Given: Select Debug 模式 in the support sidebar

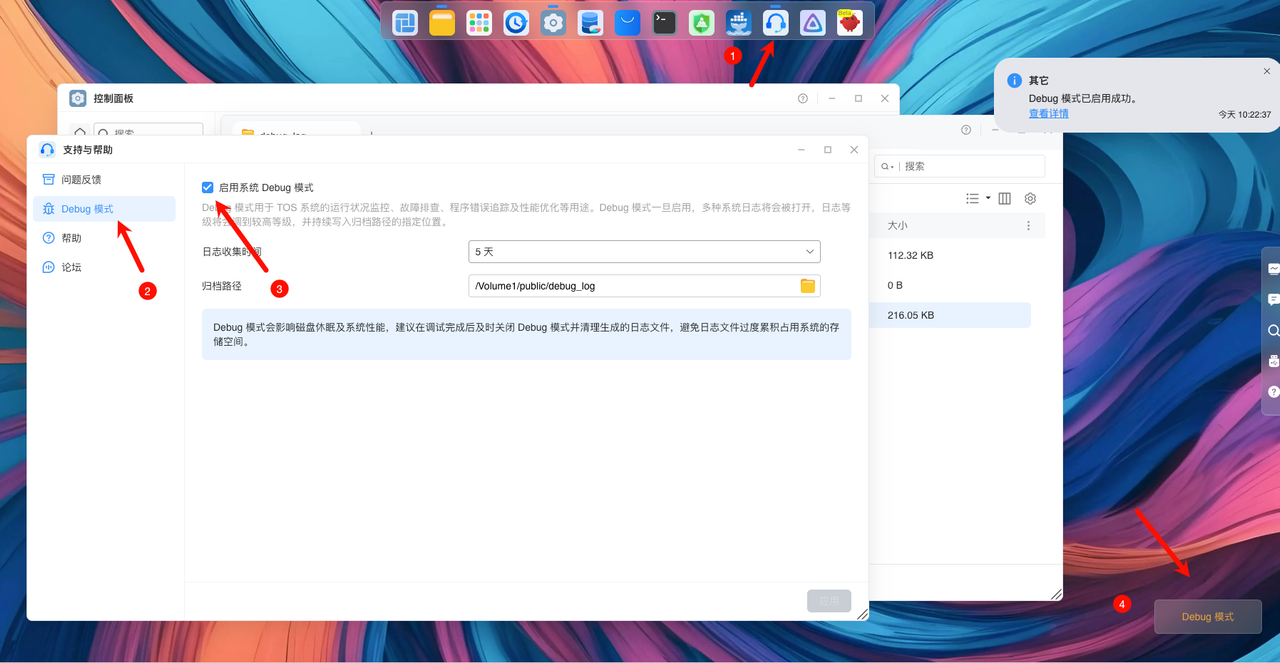Looking at the screenshot, I should click(x=104, y=209).
